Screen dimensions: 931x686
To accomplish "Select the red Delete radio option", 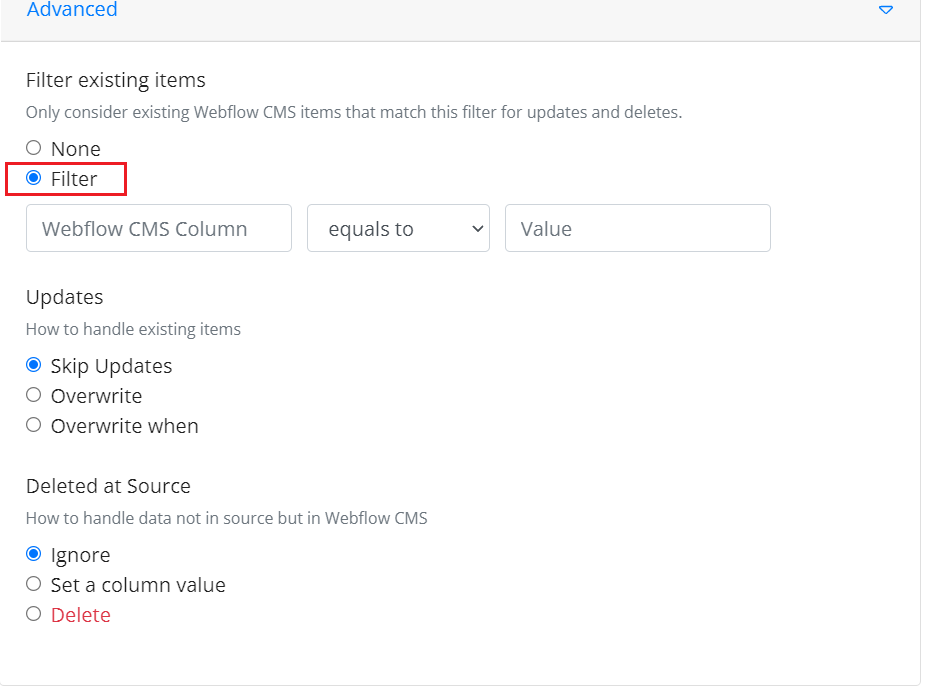I will coord(34,614).
